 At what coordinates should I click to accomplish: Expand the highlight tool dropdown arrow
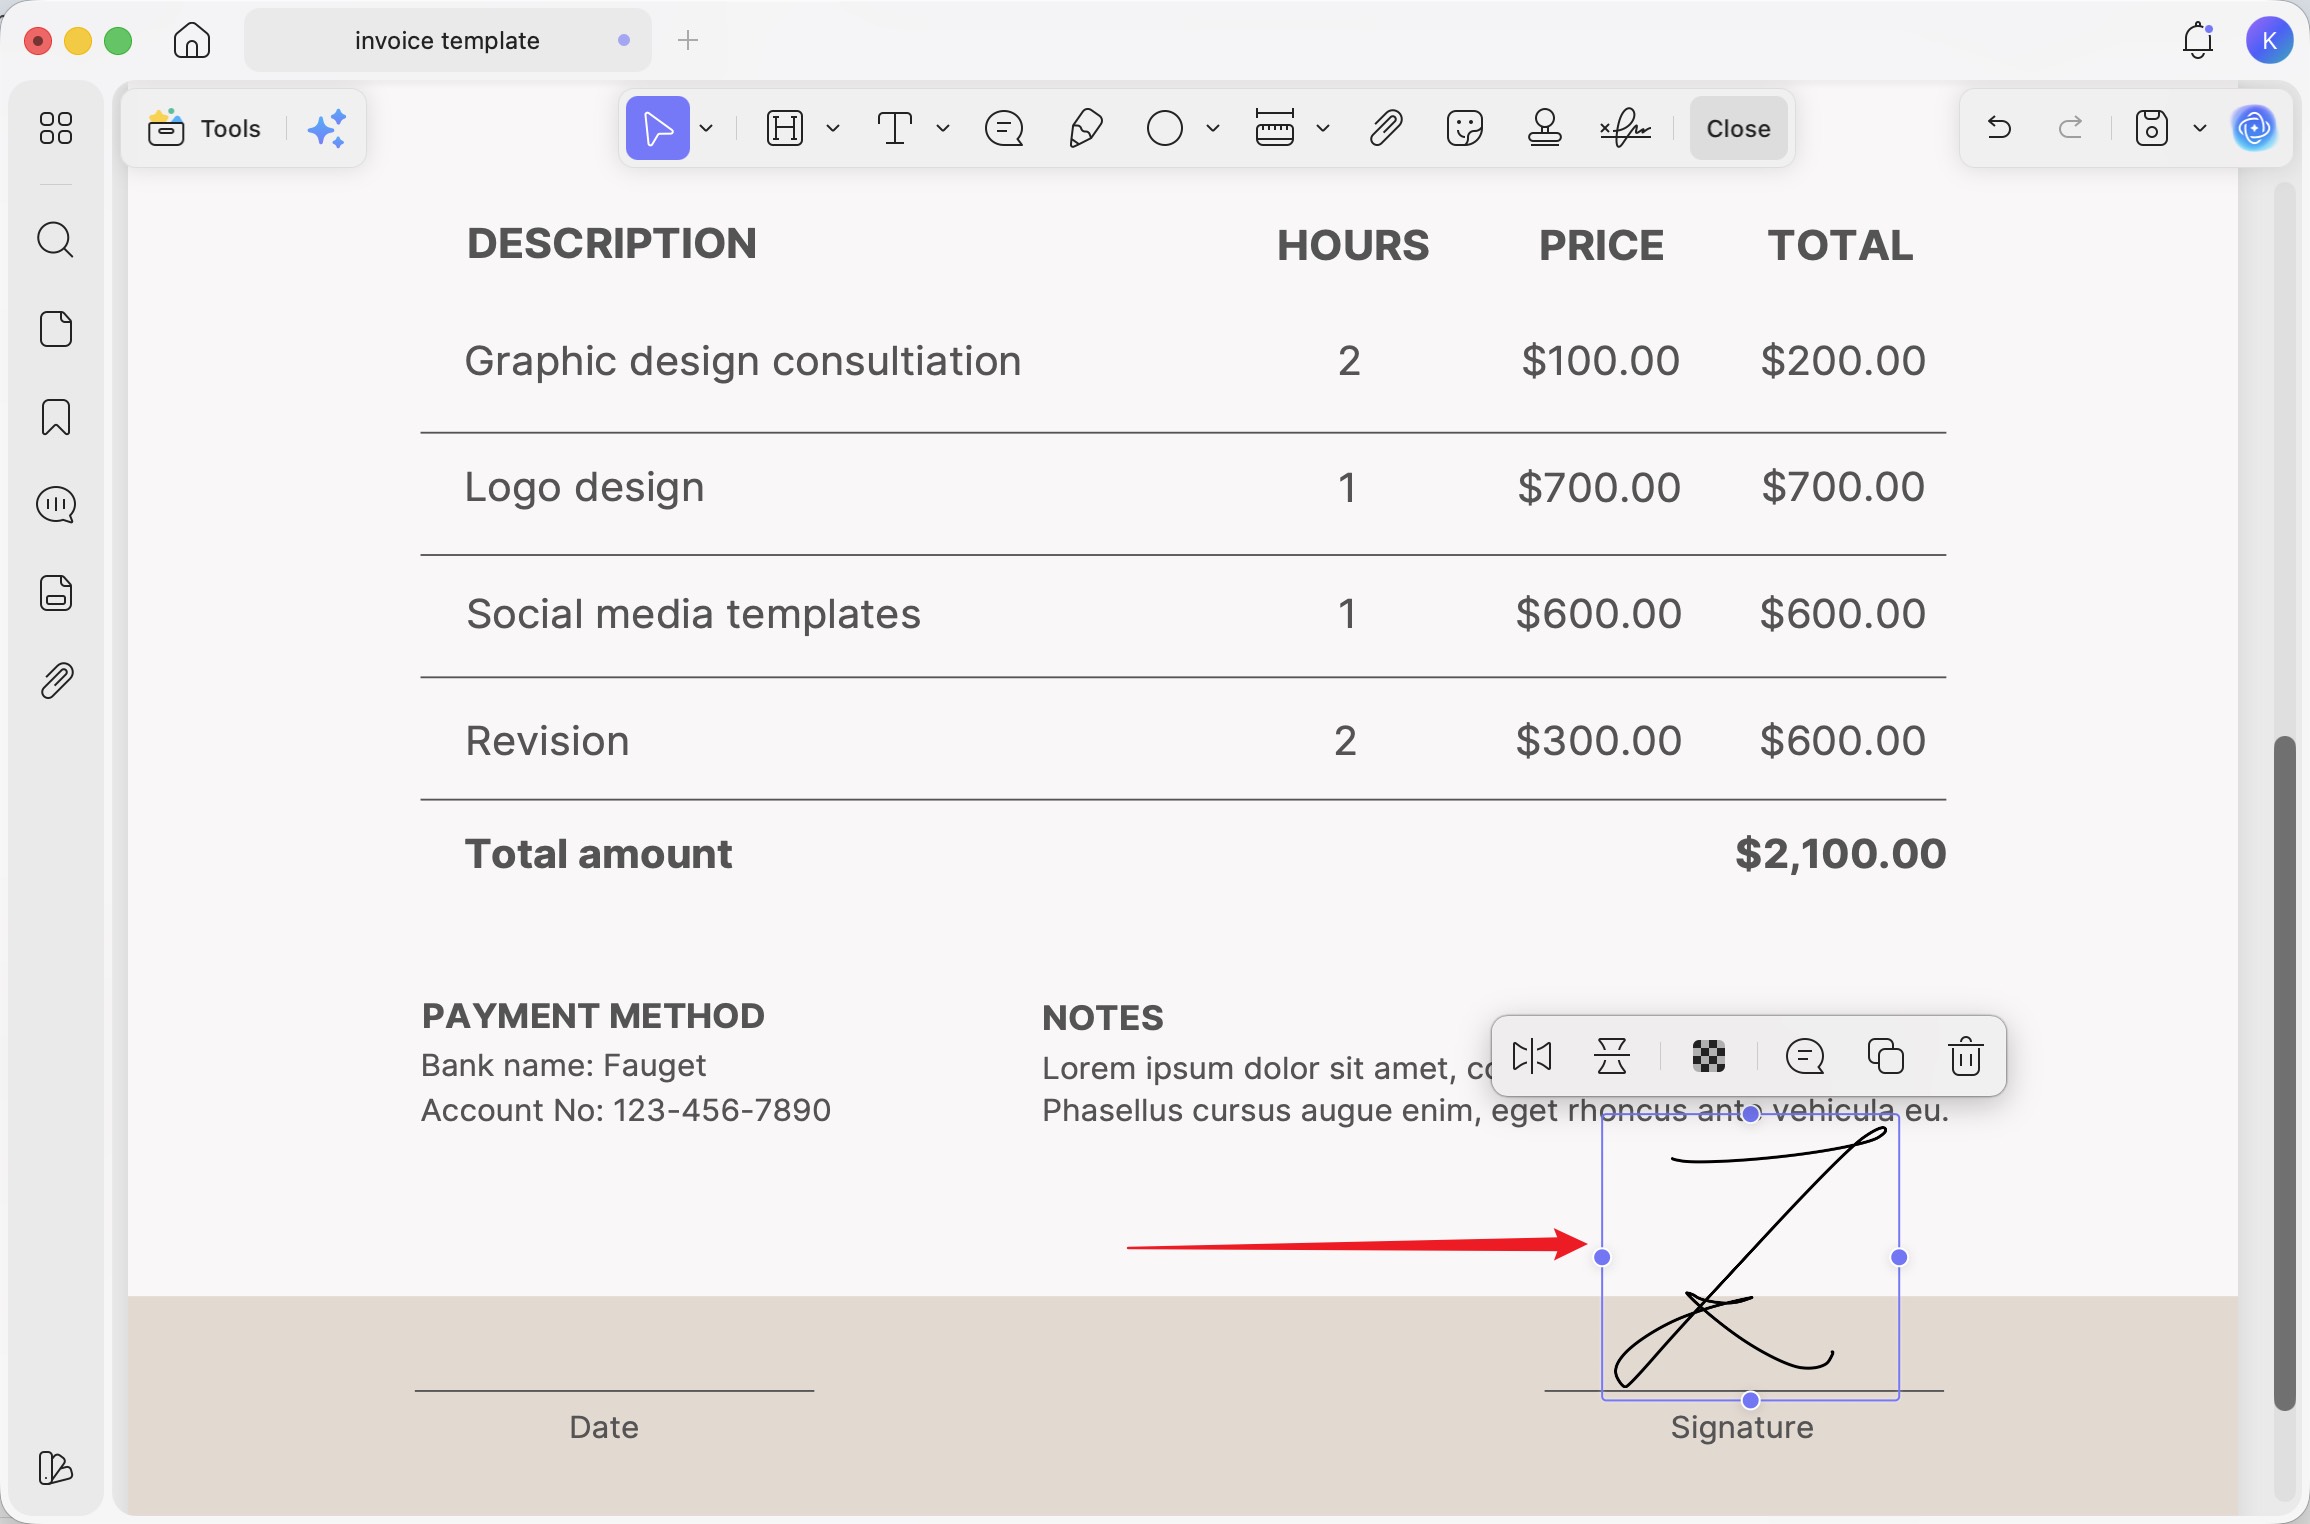tap(833, 128)
